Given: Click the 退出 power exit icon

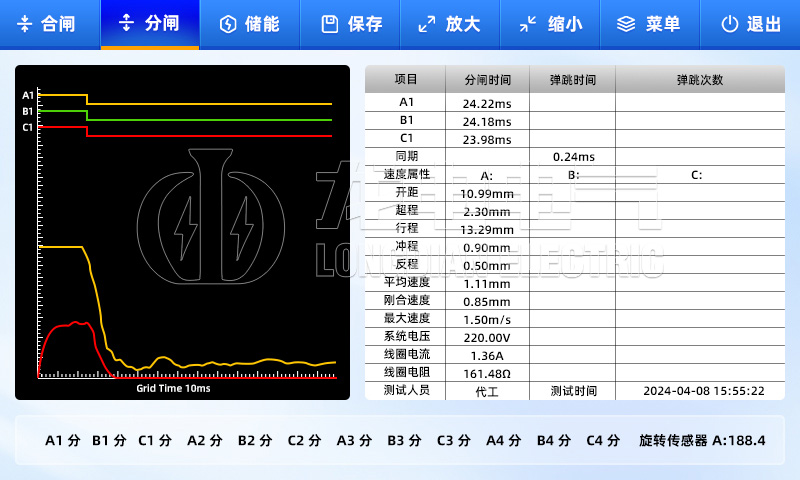Looking at the screenshot, I should (x=729, y=24).
